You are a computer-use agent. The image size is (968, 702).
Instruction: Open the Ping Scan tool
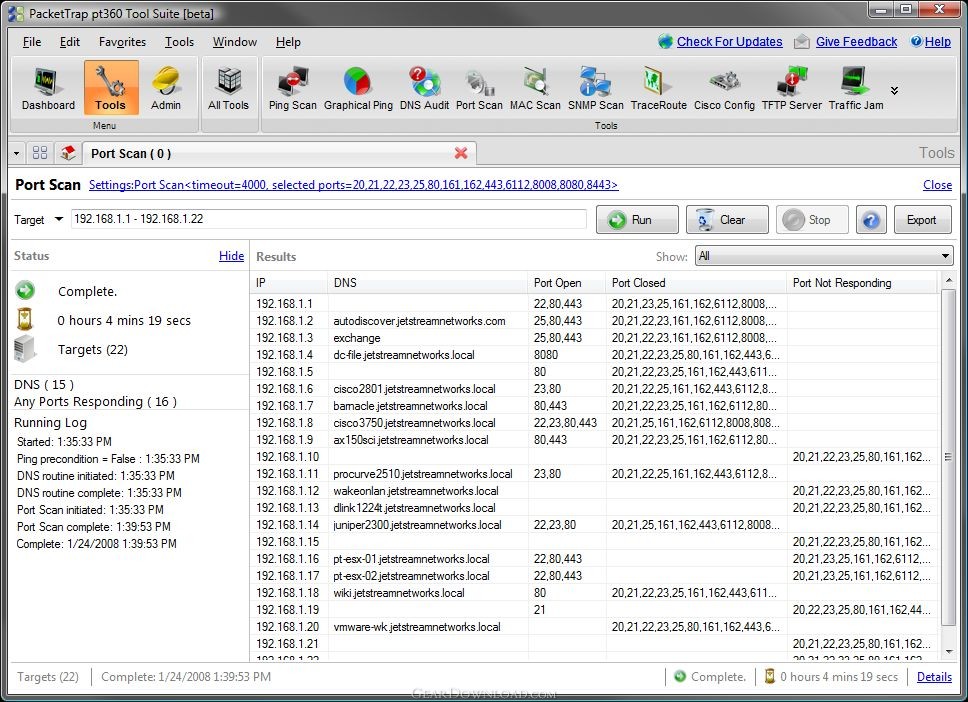[292, 88]
